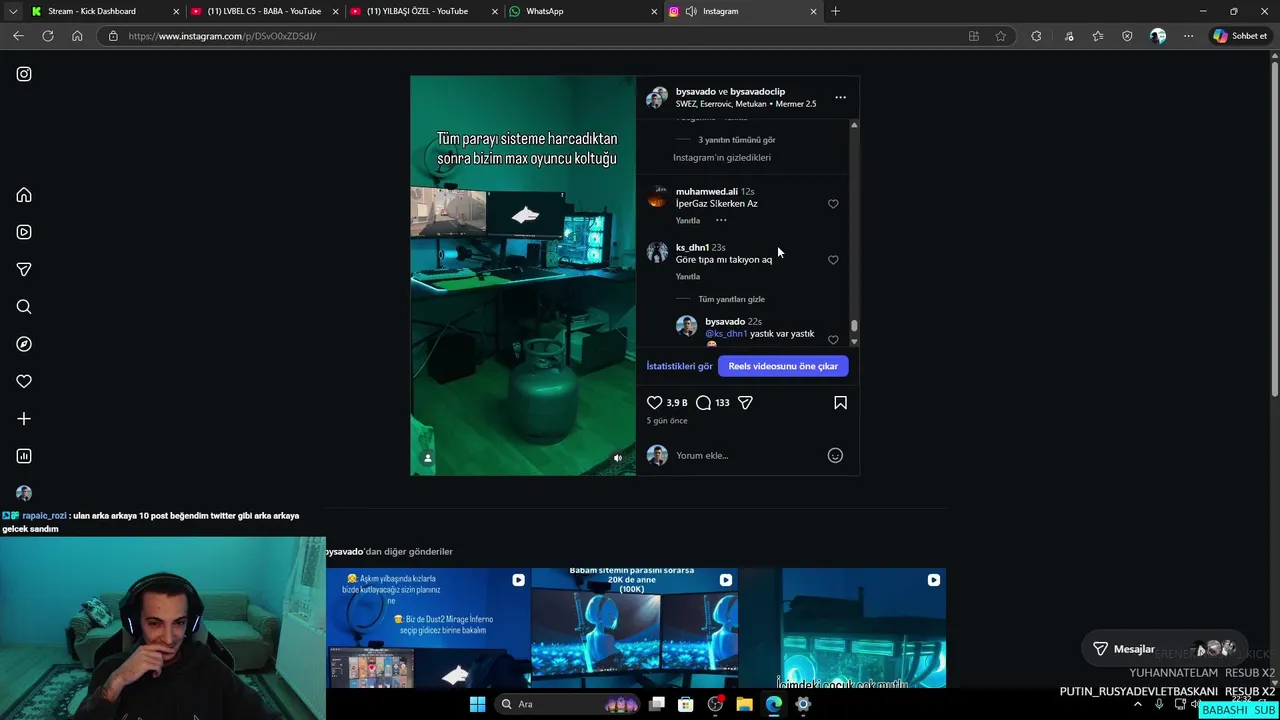Open bysavadoclip profile in post header
Image resolution: width=1280 pixels, height=720 pixels.
pyautogui.click(x=758, y=91)
